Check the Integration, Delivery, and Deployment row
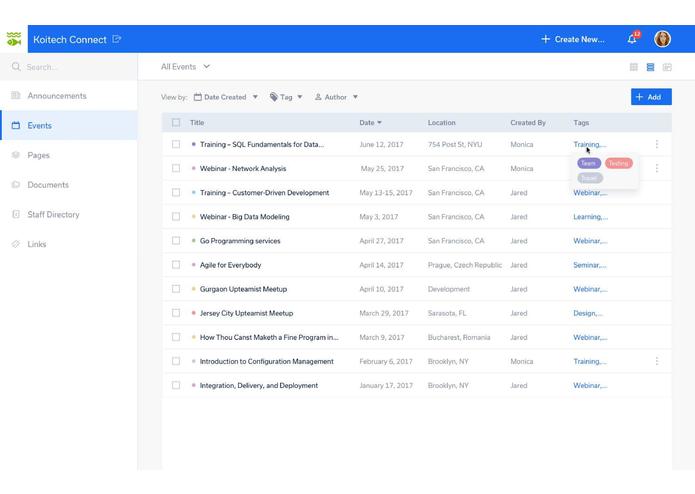 tap(176, 385)
